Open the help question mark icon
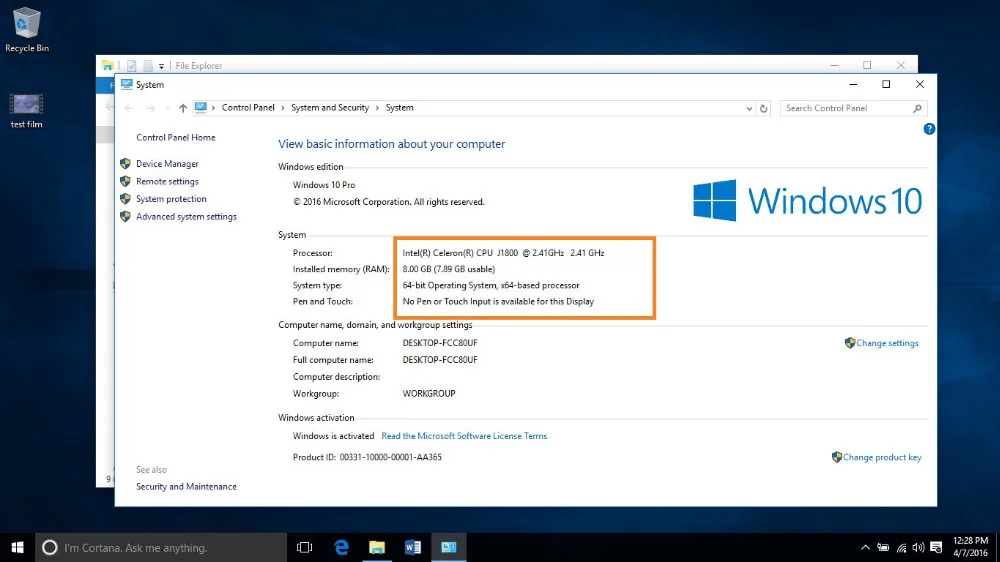Screen dimensions: 1000x562 coord(929,129)
